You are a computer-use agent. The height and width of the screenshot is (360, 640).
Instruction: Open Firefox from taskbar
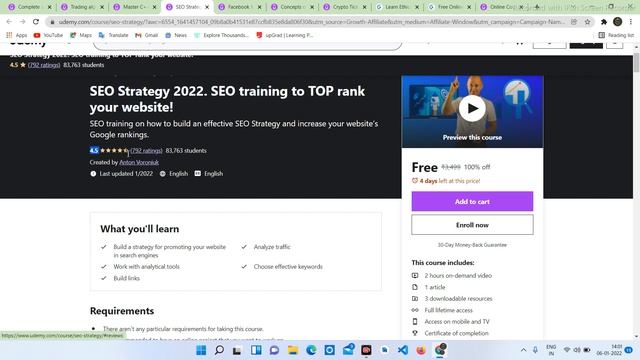(421, 350)
